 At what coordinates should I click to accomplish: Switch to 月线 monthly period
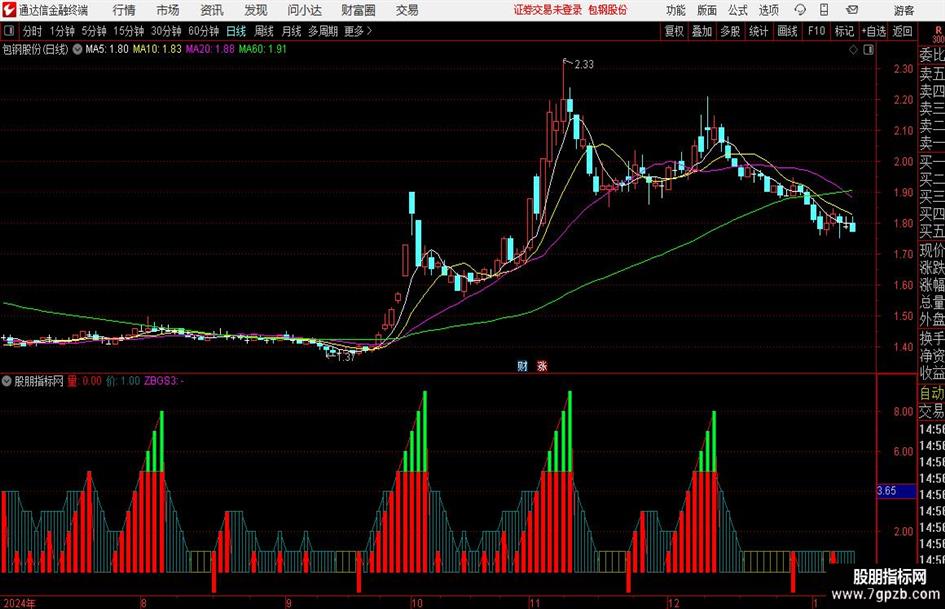pos(291,31)
